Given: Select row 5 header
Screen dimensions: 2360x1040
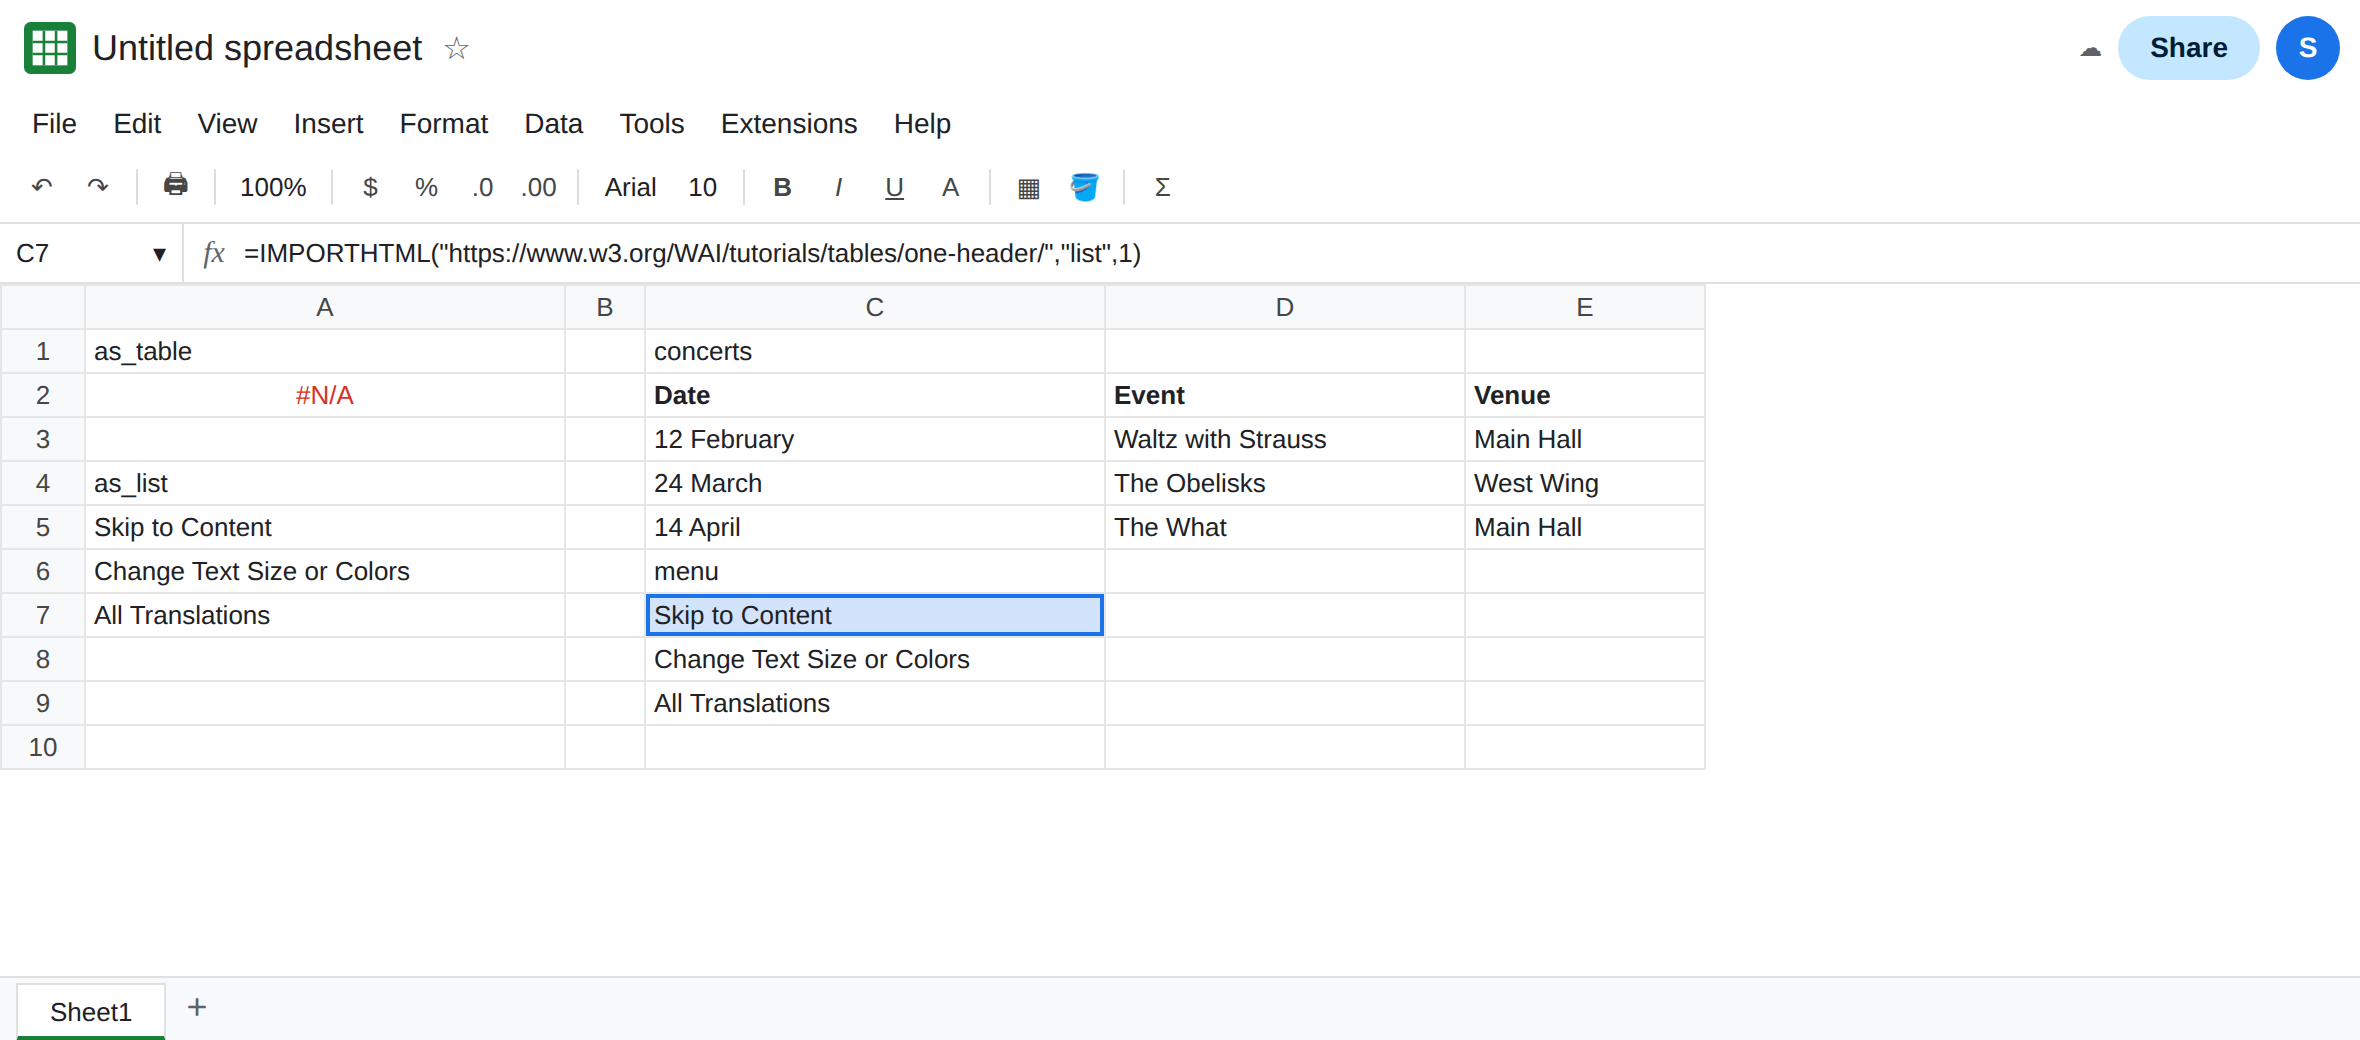Looking at the screenshot, I should 43,527.
